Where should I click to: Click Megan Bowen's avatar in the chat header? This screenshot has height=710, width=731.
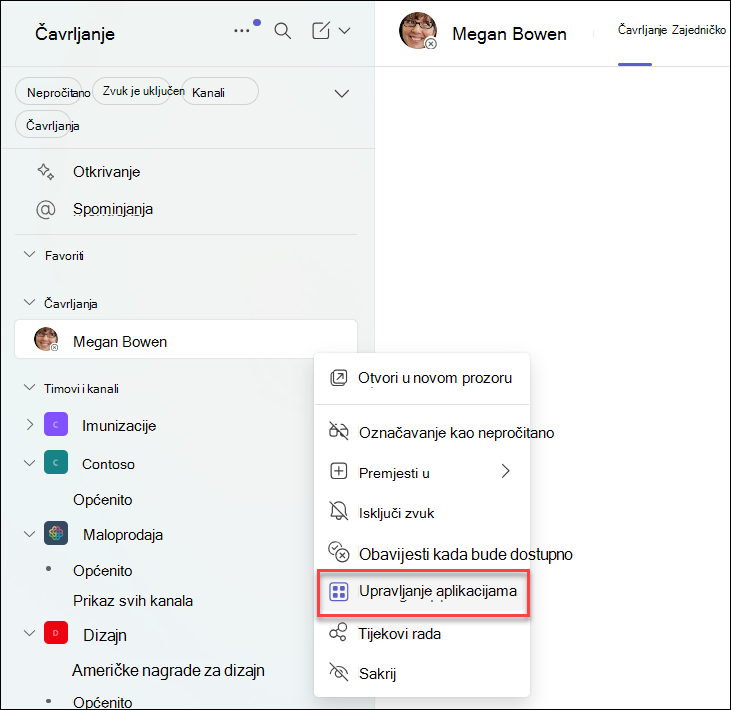(x=418, y=31)
